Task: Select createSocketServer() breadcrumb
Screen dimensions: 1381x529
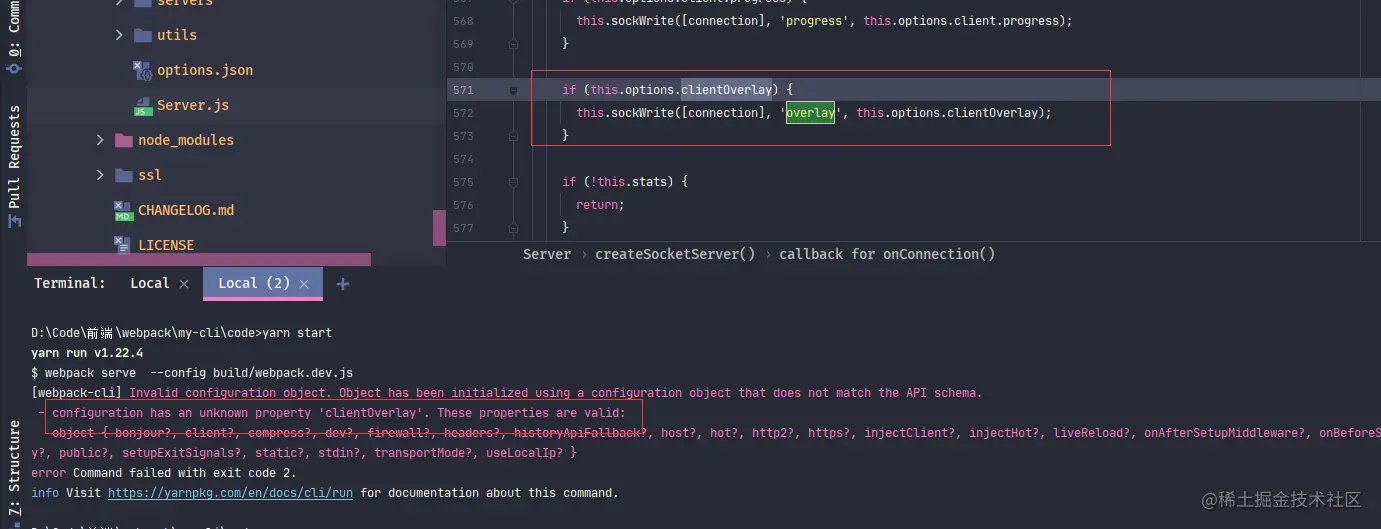Action: click(675, 254)
